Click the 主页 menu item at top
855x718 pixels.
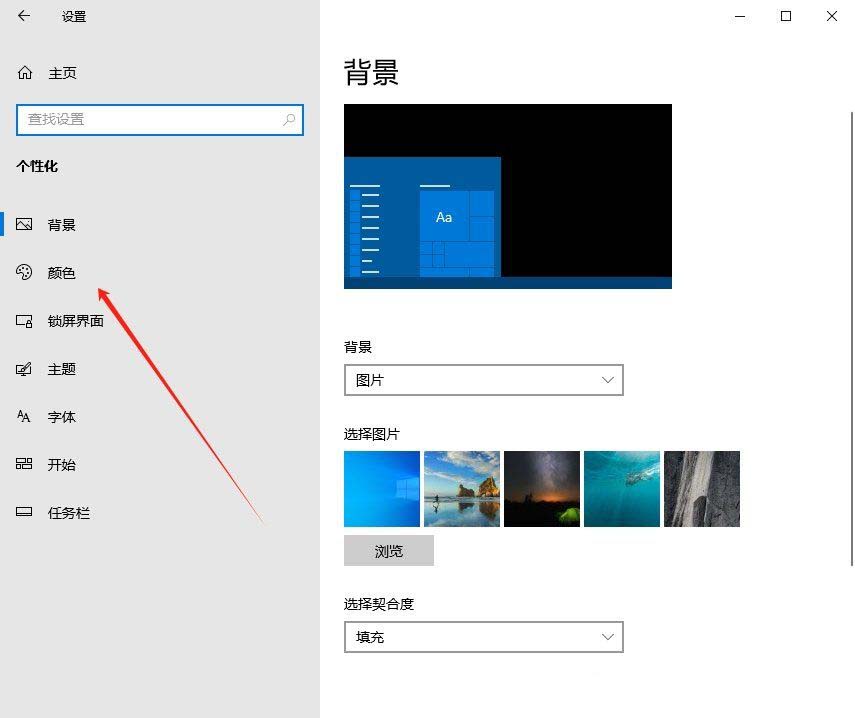click(x=62, y=72)
